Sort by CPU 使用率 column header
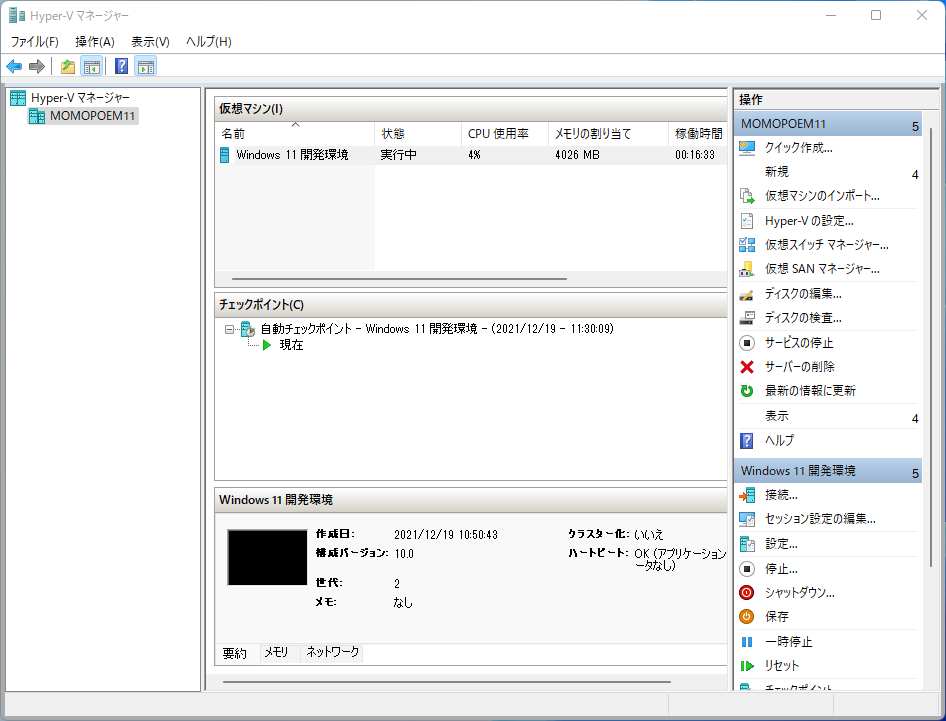This screenshot has height=721, width=946. tap(505, 134)
